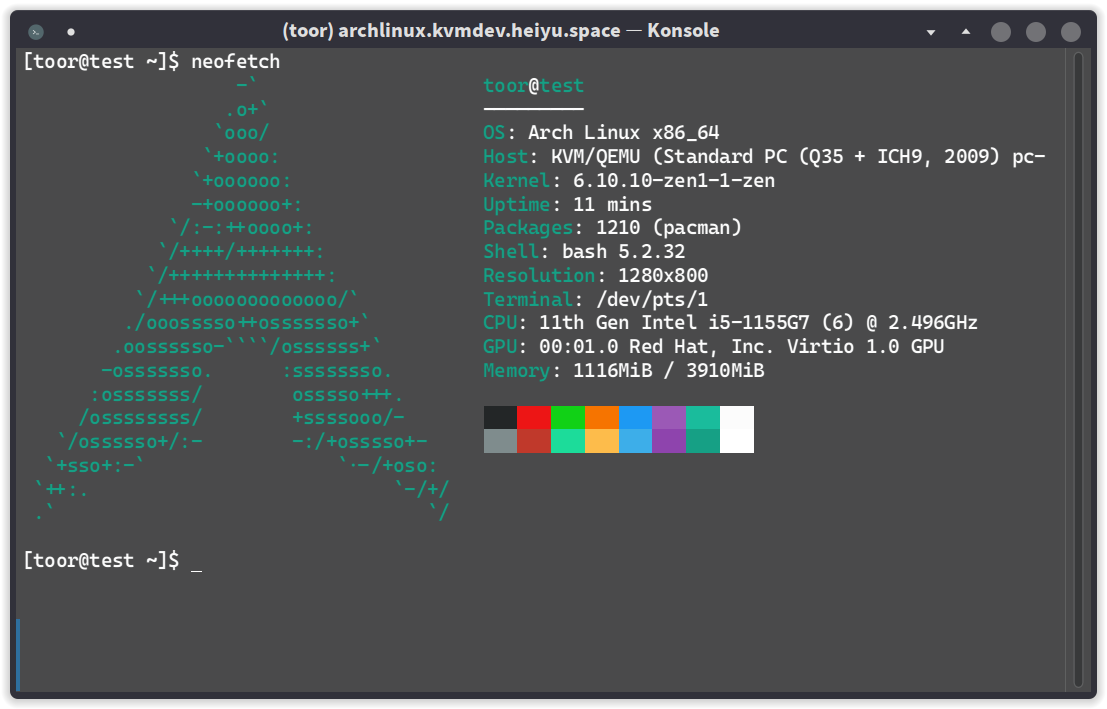The image size is (1107, 709).
Task: Click the 'Host: KVM/QEMU' line
Action: click(765, 157)
